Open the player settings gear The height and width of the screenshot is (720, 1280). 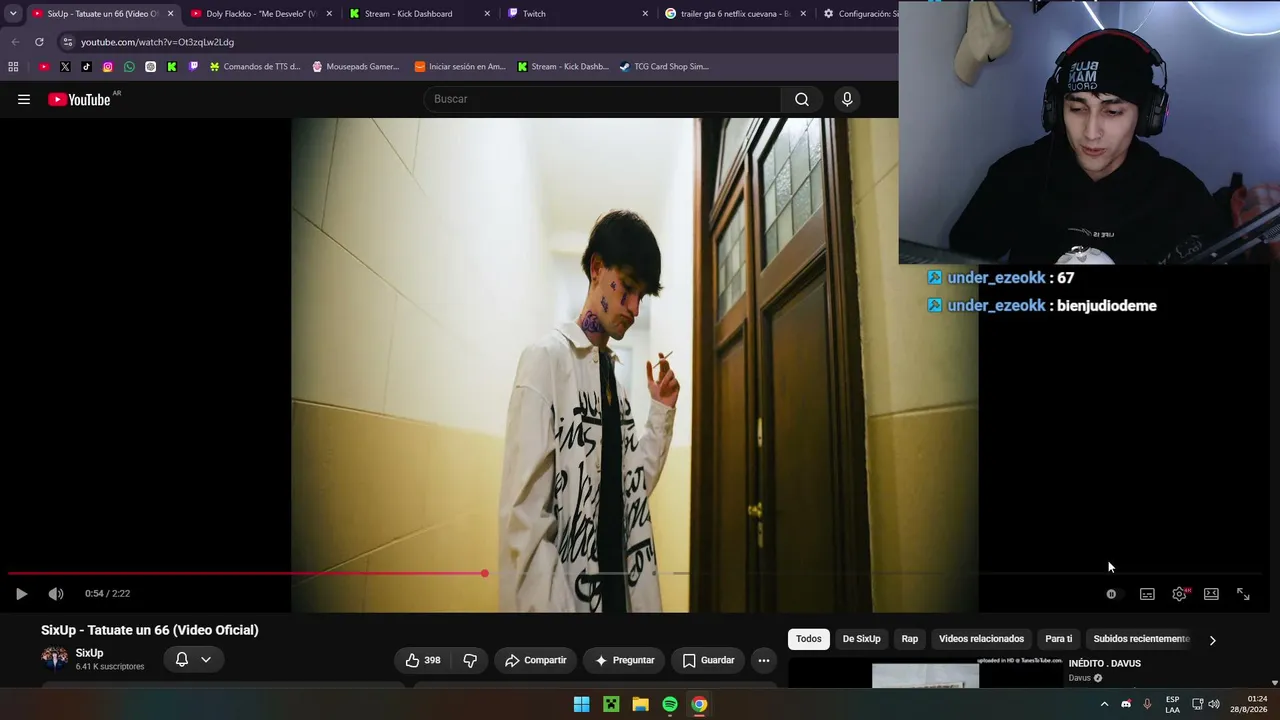tap(1180, 594)
